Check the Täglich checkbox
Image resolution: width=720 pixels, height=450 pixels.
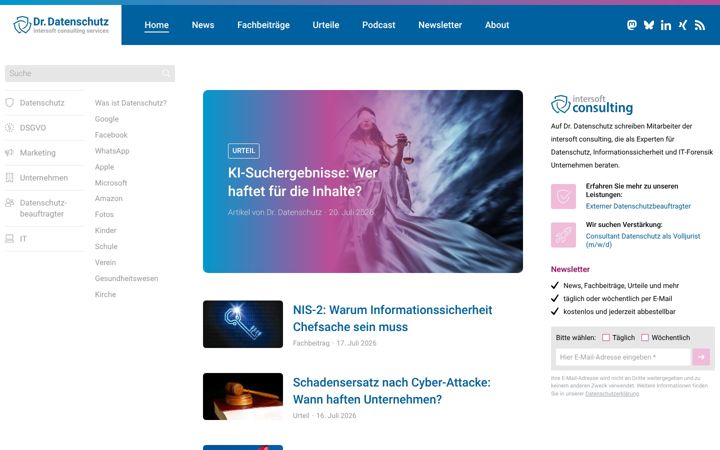tap(606, 338)
